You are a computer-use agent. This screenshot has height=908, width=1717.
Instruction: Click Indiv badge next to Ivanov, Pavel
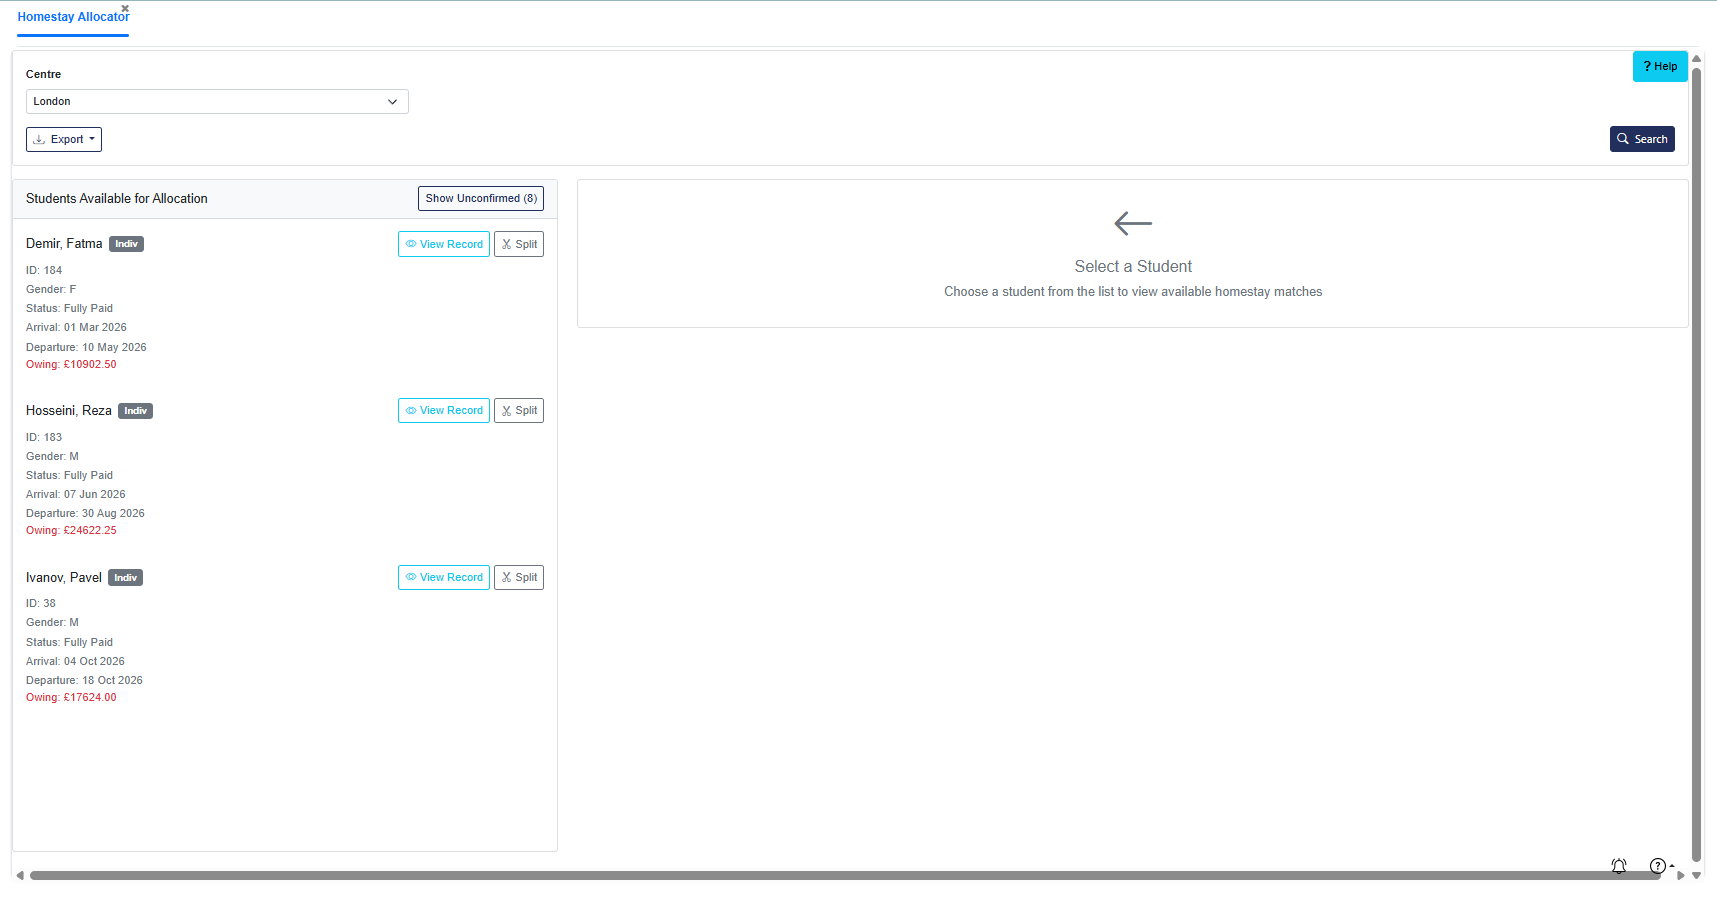(x=125, y=578)
